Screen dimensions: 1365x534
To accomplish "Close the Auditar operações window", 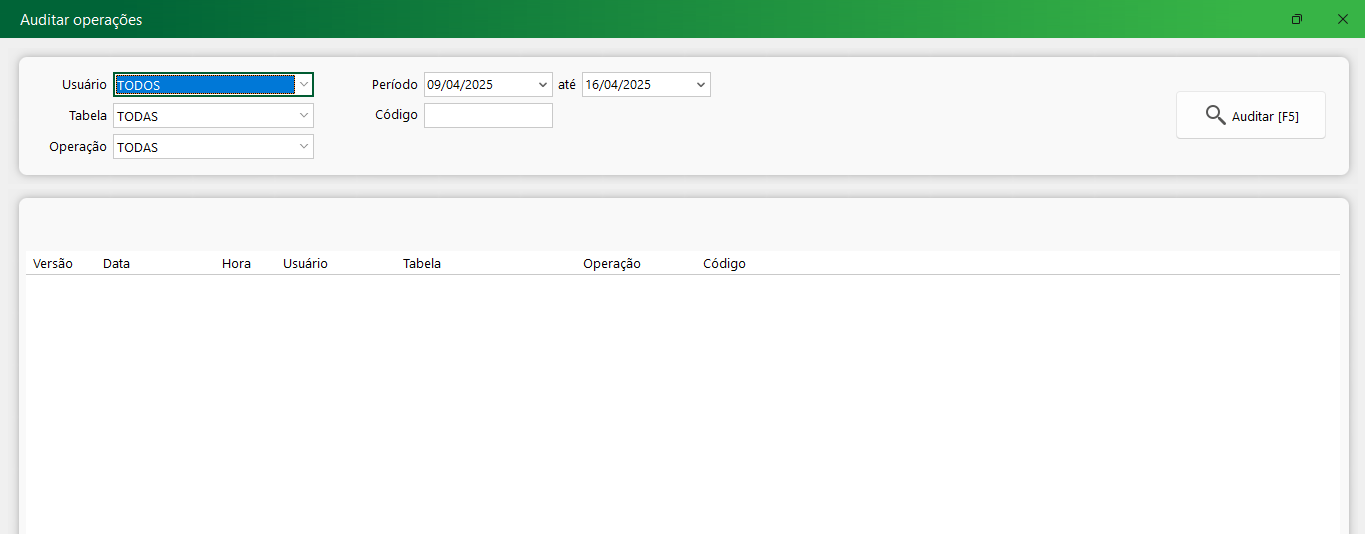I will [1342, 19].
